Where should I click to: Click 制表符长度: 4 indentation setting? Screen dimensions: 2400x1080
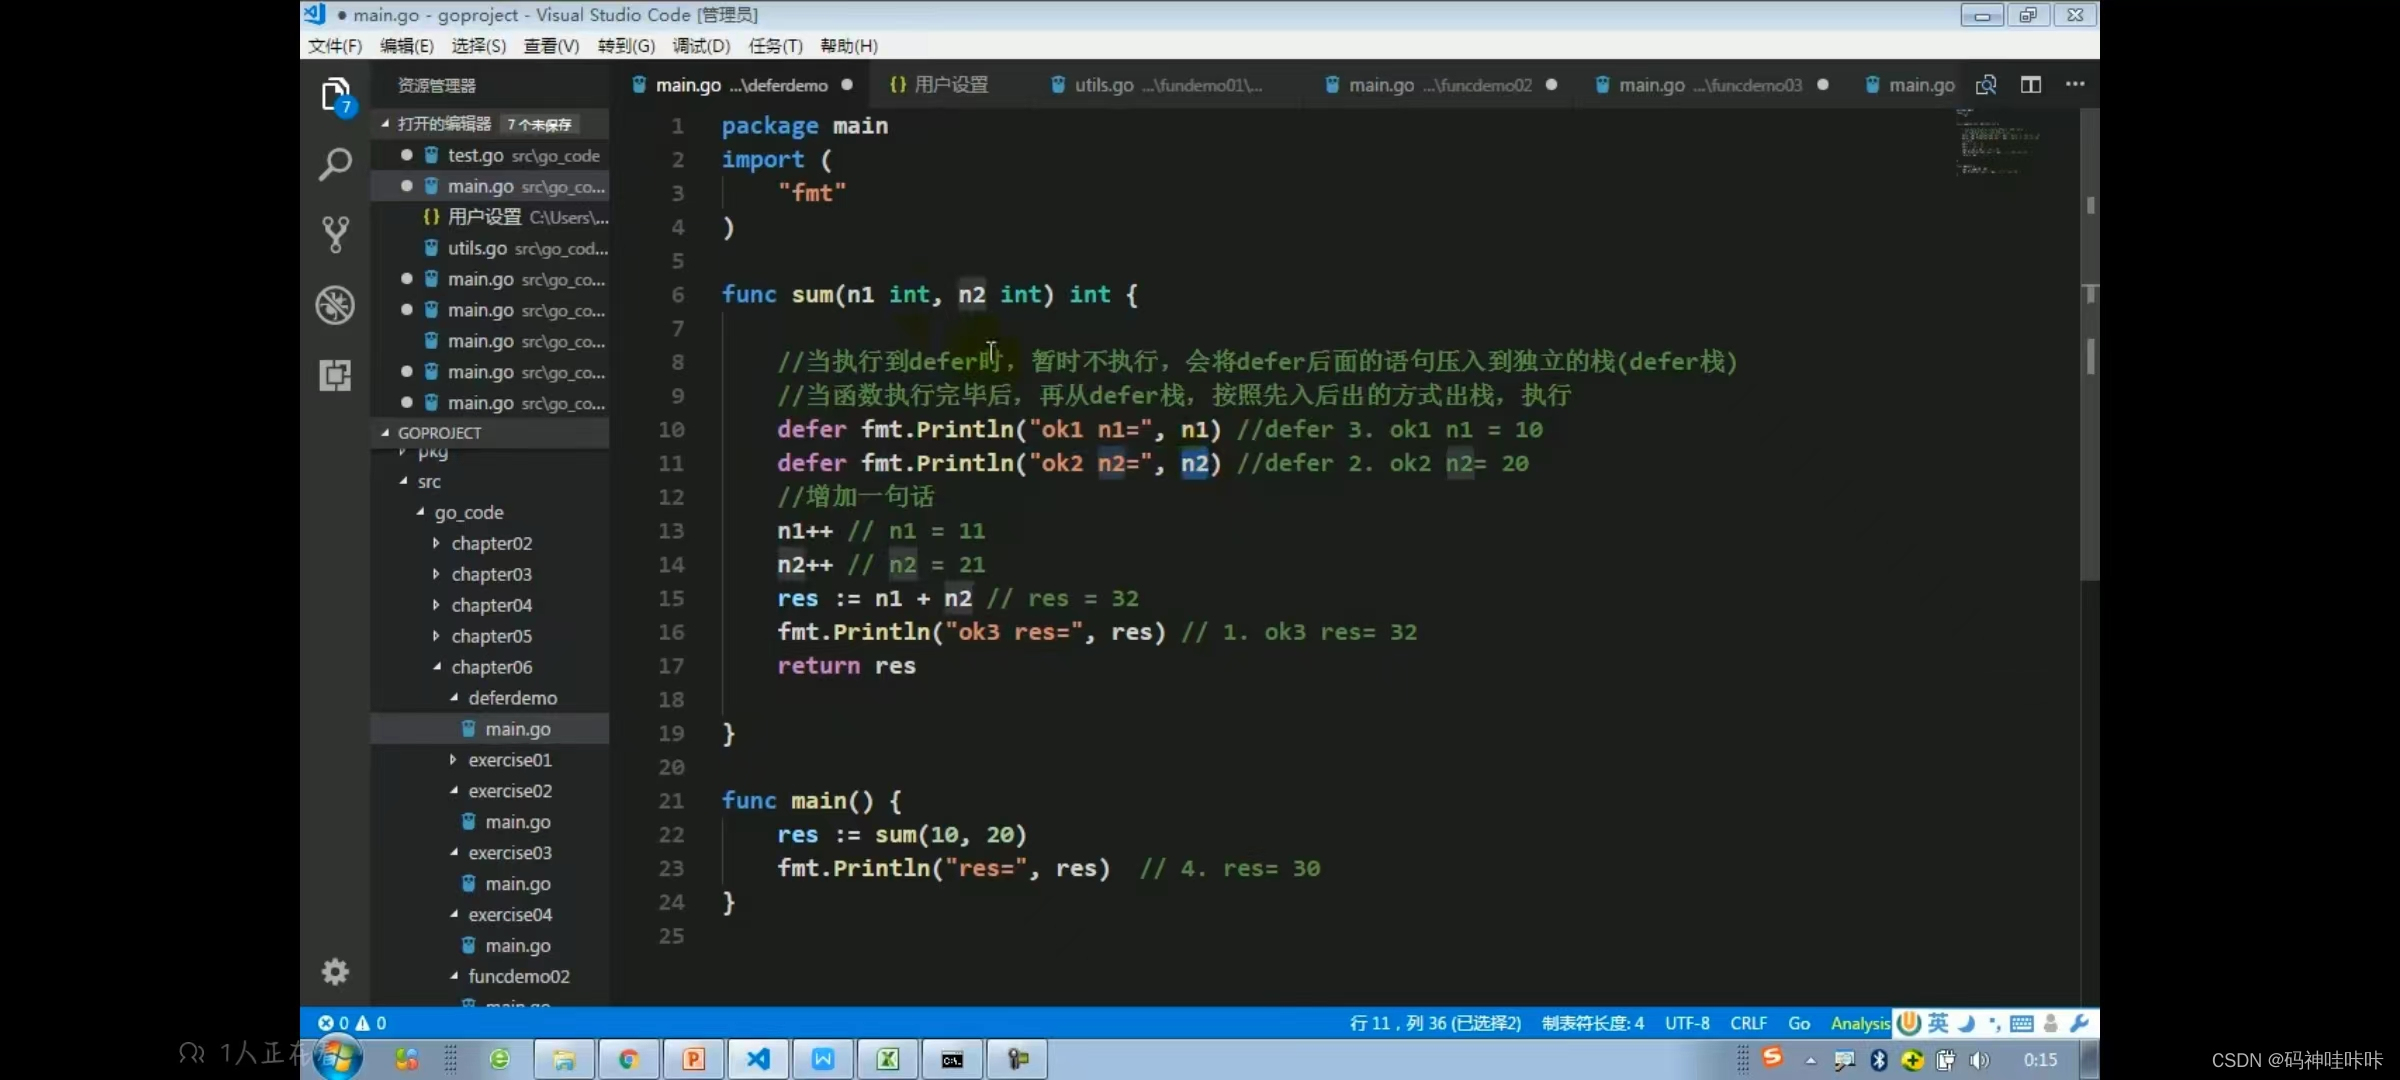click(x=1593, y=1023)
